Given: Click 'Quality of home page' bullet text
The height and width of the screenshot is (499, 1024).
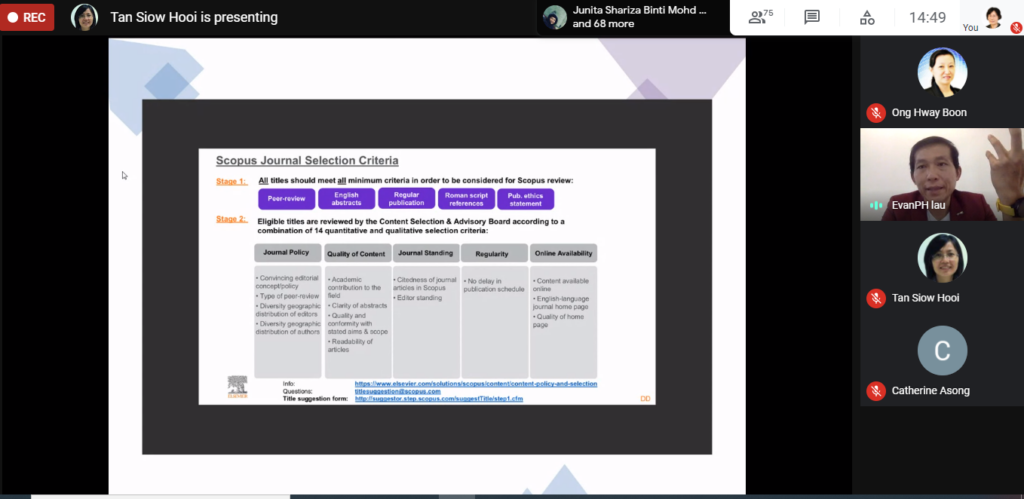Looking at the screenshot, I should 558,321.
